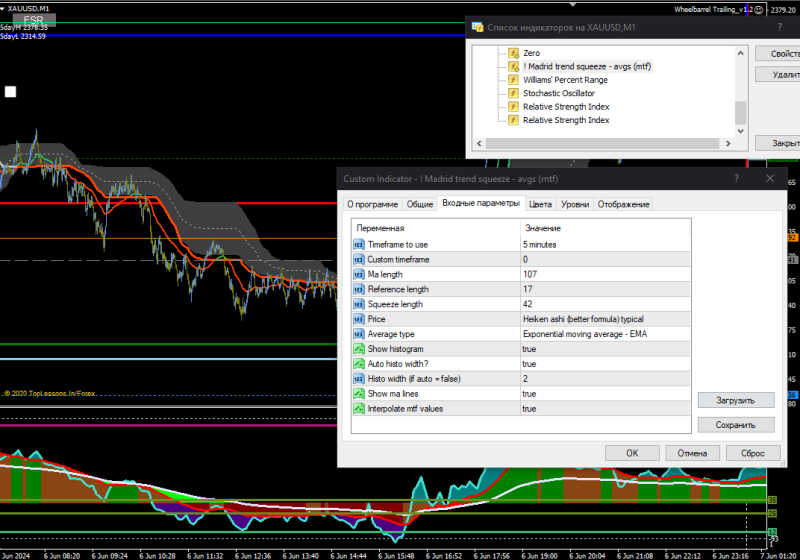Click the Williams' Percent Range indicator icon
The width and height of the screenshot is (800, 560).
coord(513,79)
